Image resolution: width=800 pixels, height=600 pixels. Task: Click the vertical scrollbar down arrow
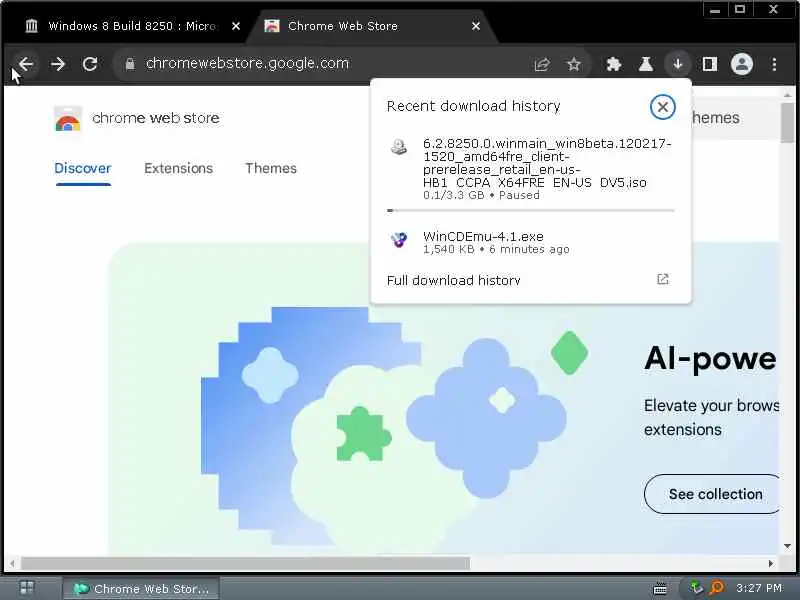(x=787, y=546)
